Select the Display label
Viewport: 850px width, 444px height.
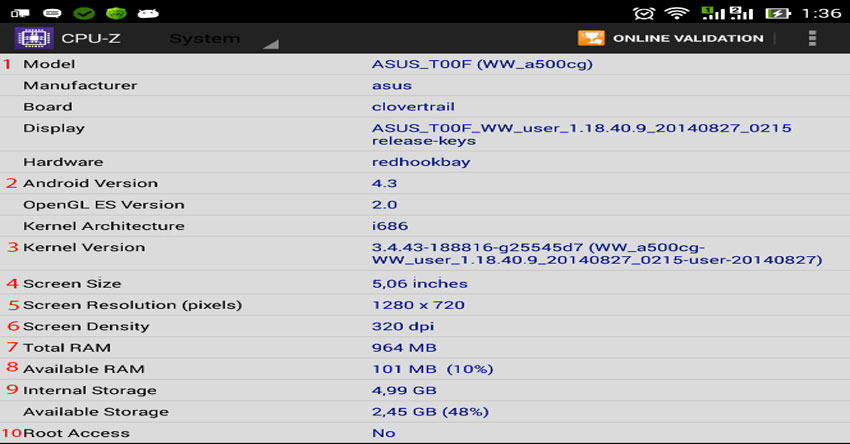[x=54, y=128]
